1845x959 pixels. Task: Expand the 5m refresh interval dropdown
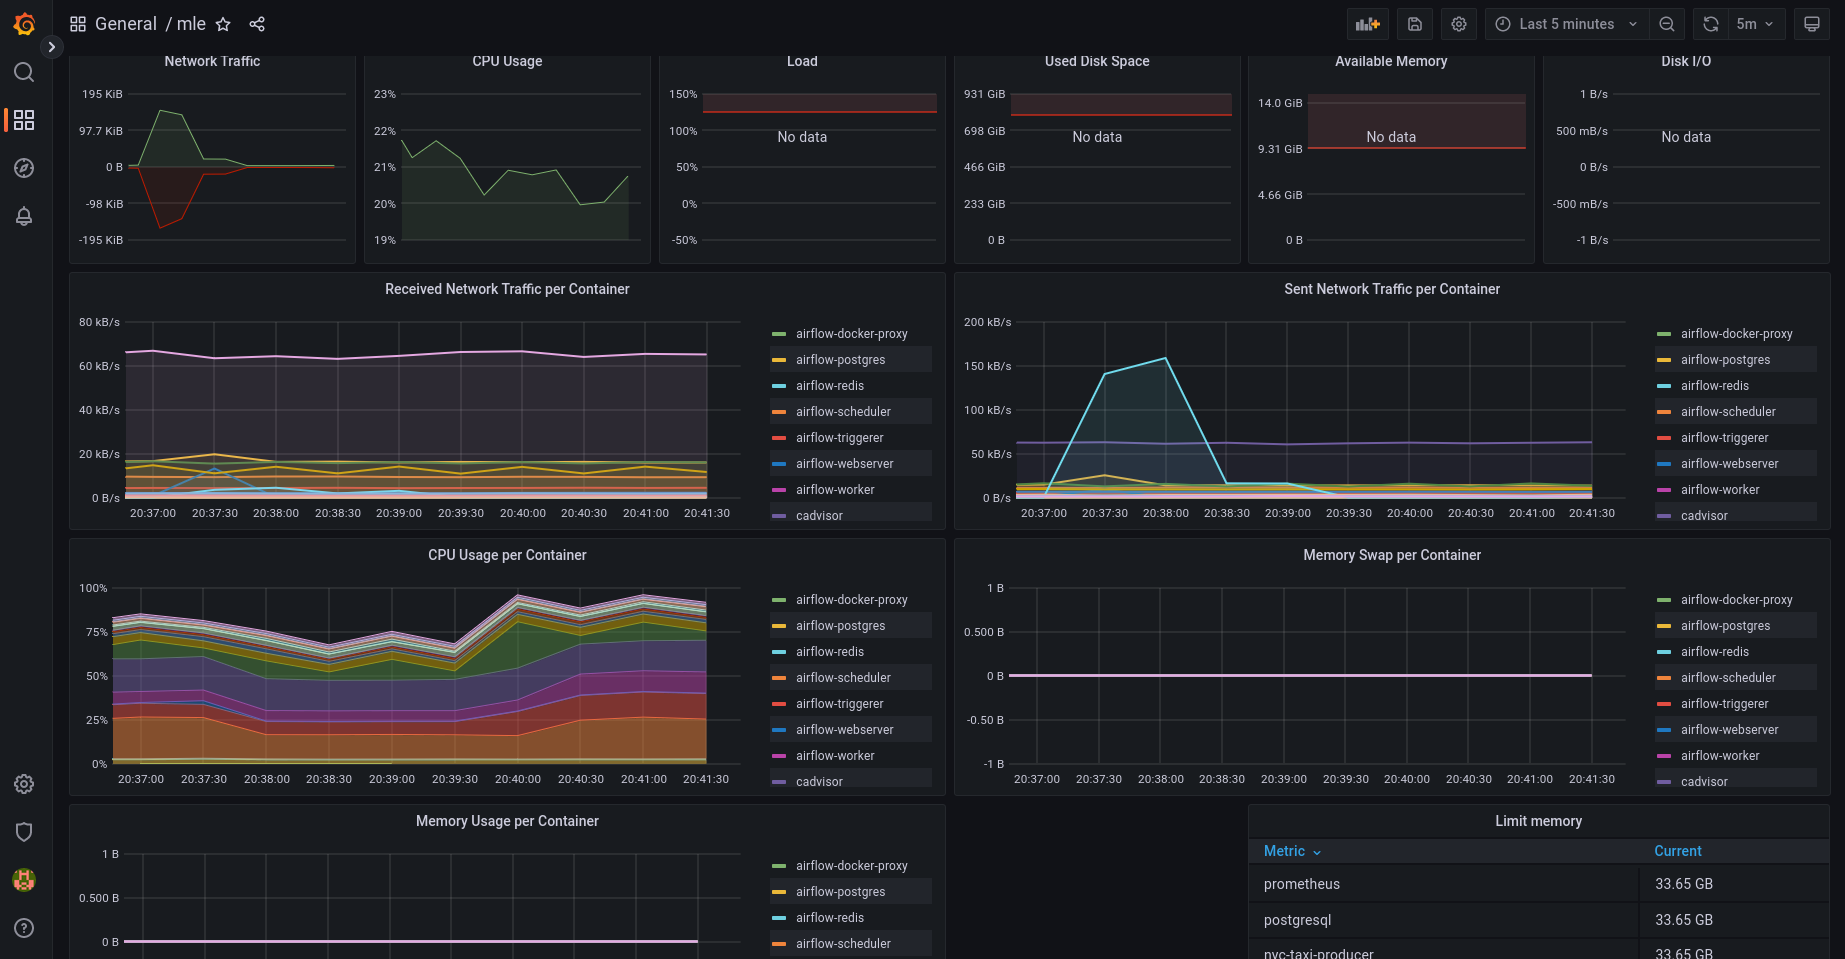(x=1755, y=24)
